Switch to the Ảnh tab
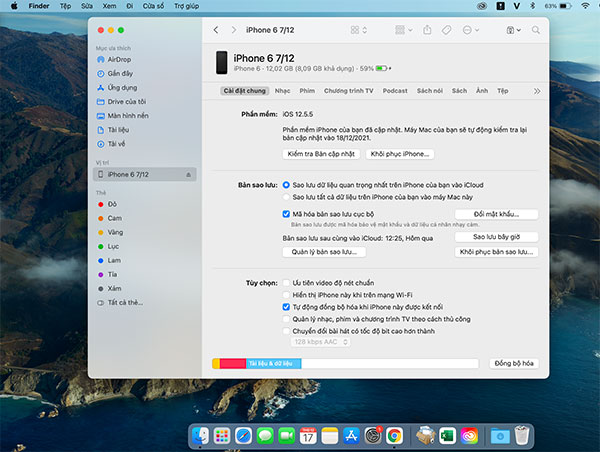Viewport: 600px width, 452px height. [482, 91]
